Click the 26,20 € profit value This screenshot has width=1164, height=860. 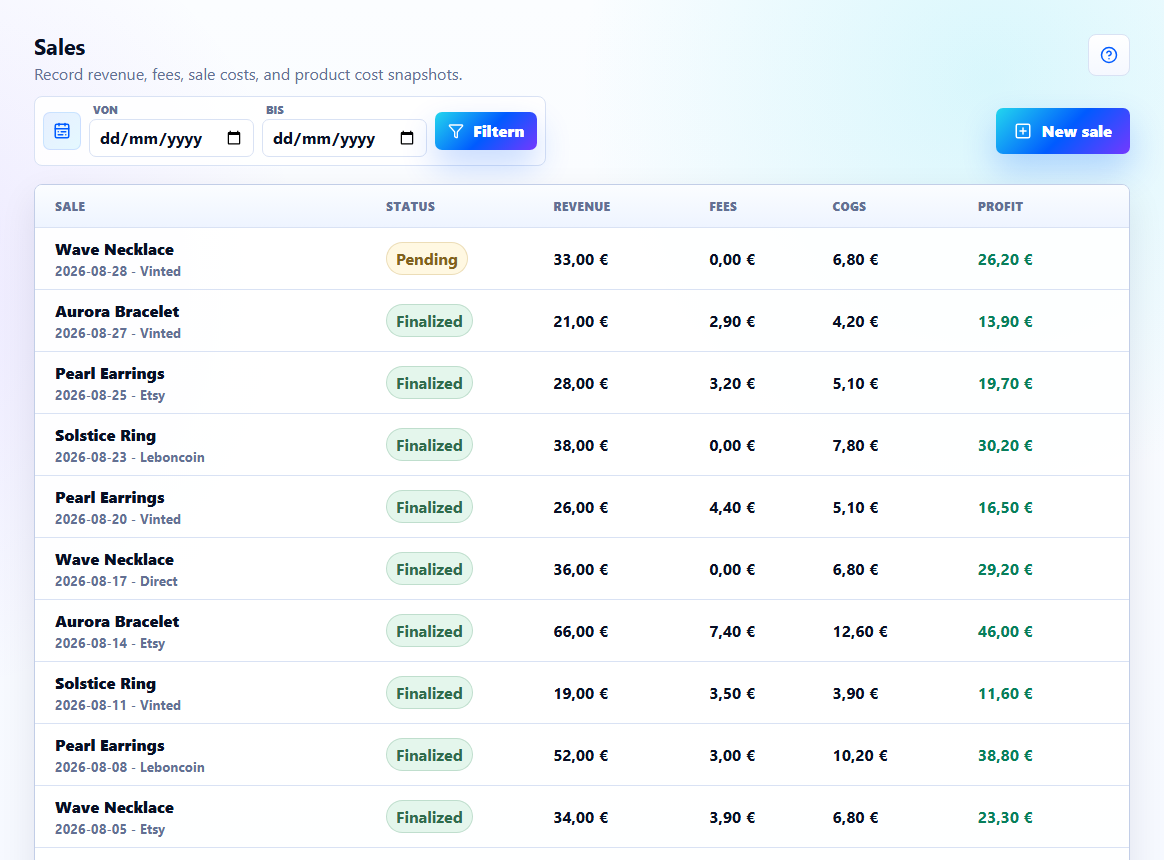pyautogui.click(x=1005, y=260)
